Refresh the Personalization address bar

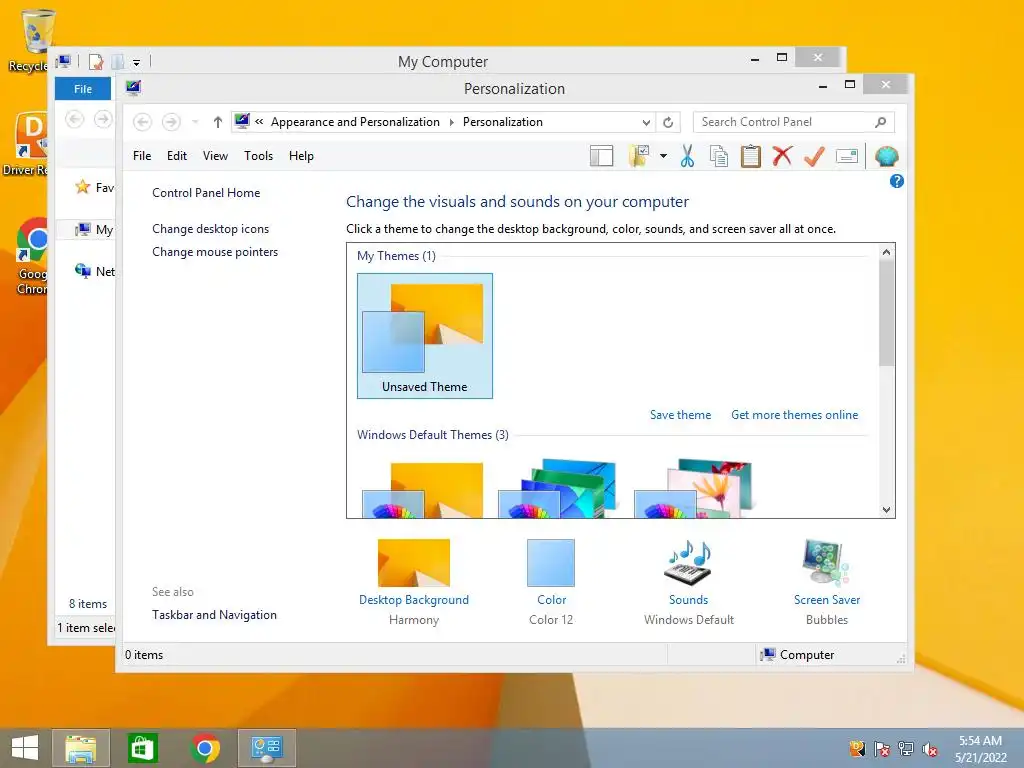(x=668, y=122)
